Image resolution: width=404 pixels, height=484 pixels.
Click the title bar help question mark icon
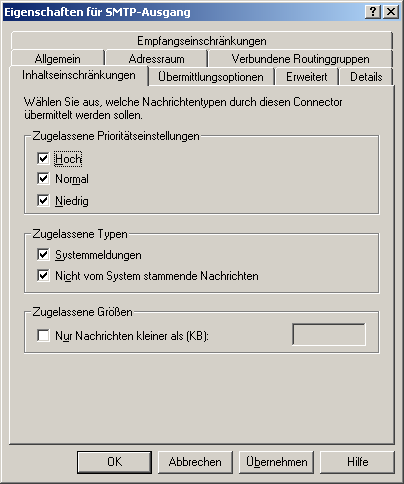point(373,12)
